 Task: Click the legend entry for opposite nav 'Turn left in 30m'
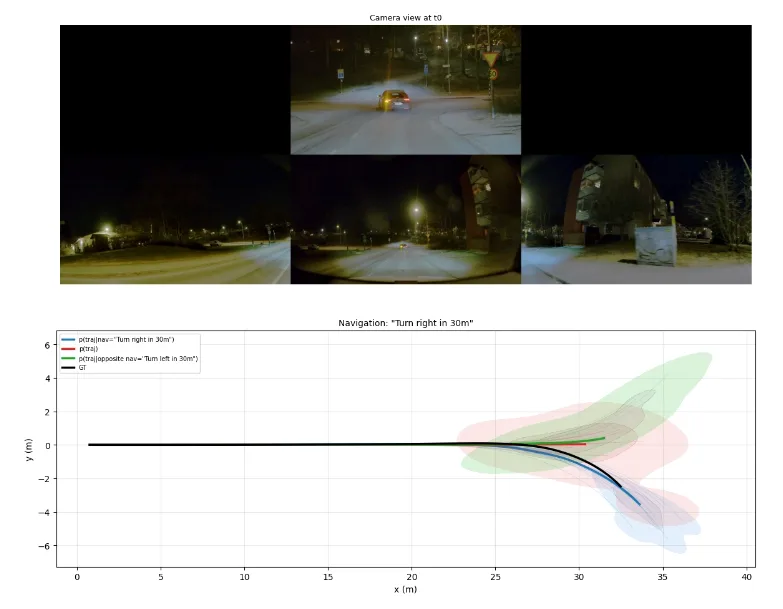[138, 358]
